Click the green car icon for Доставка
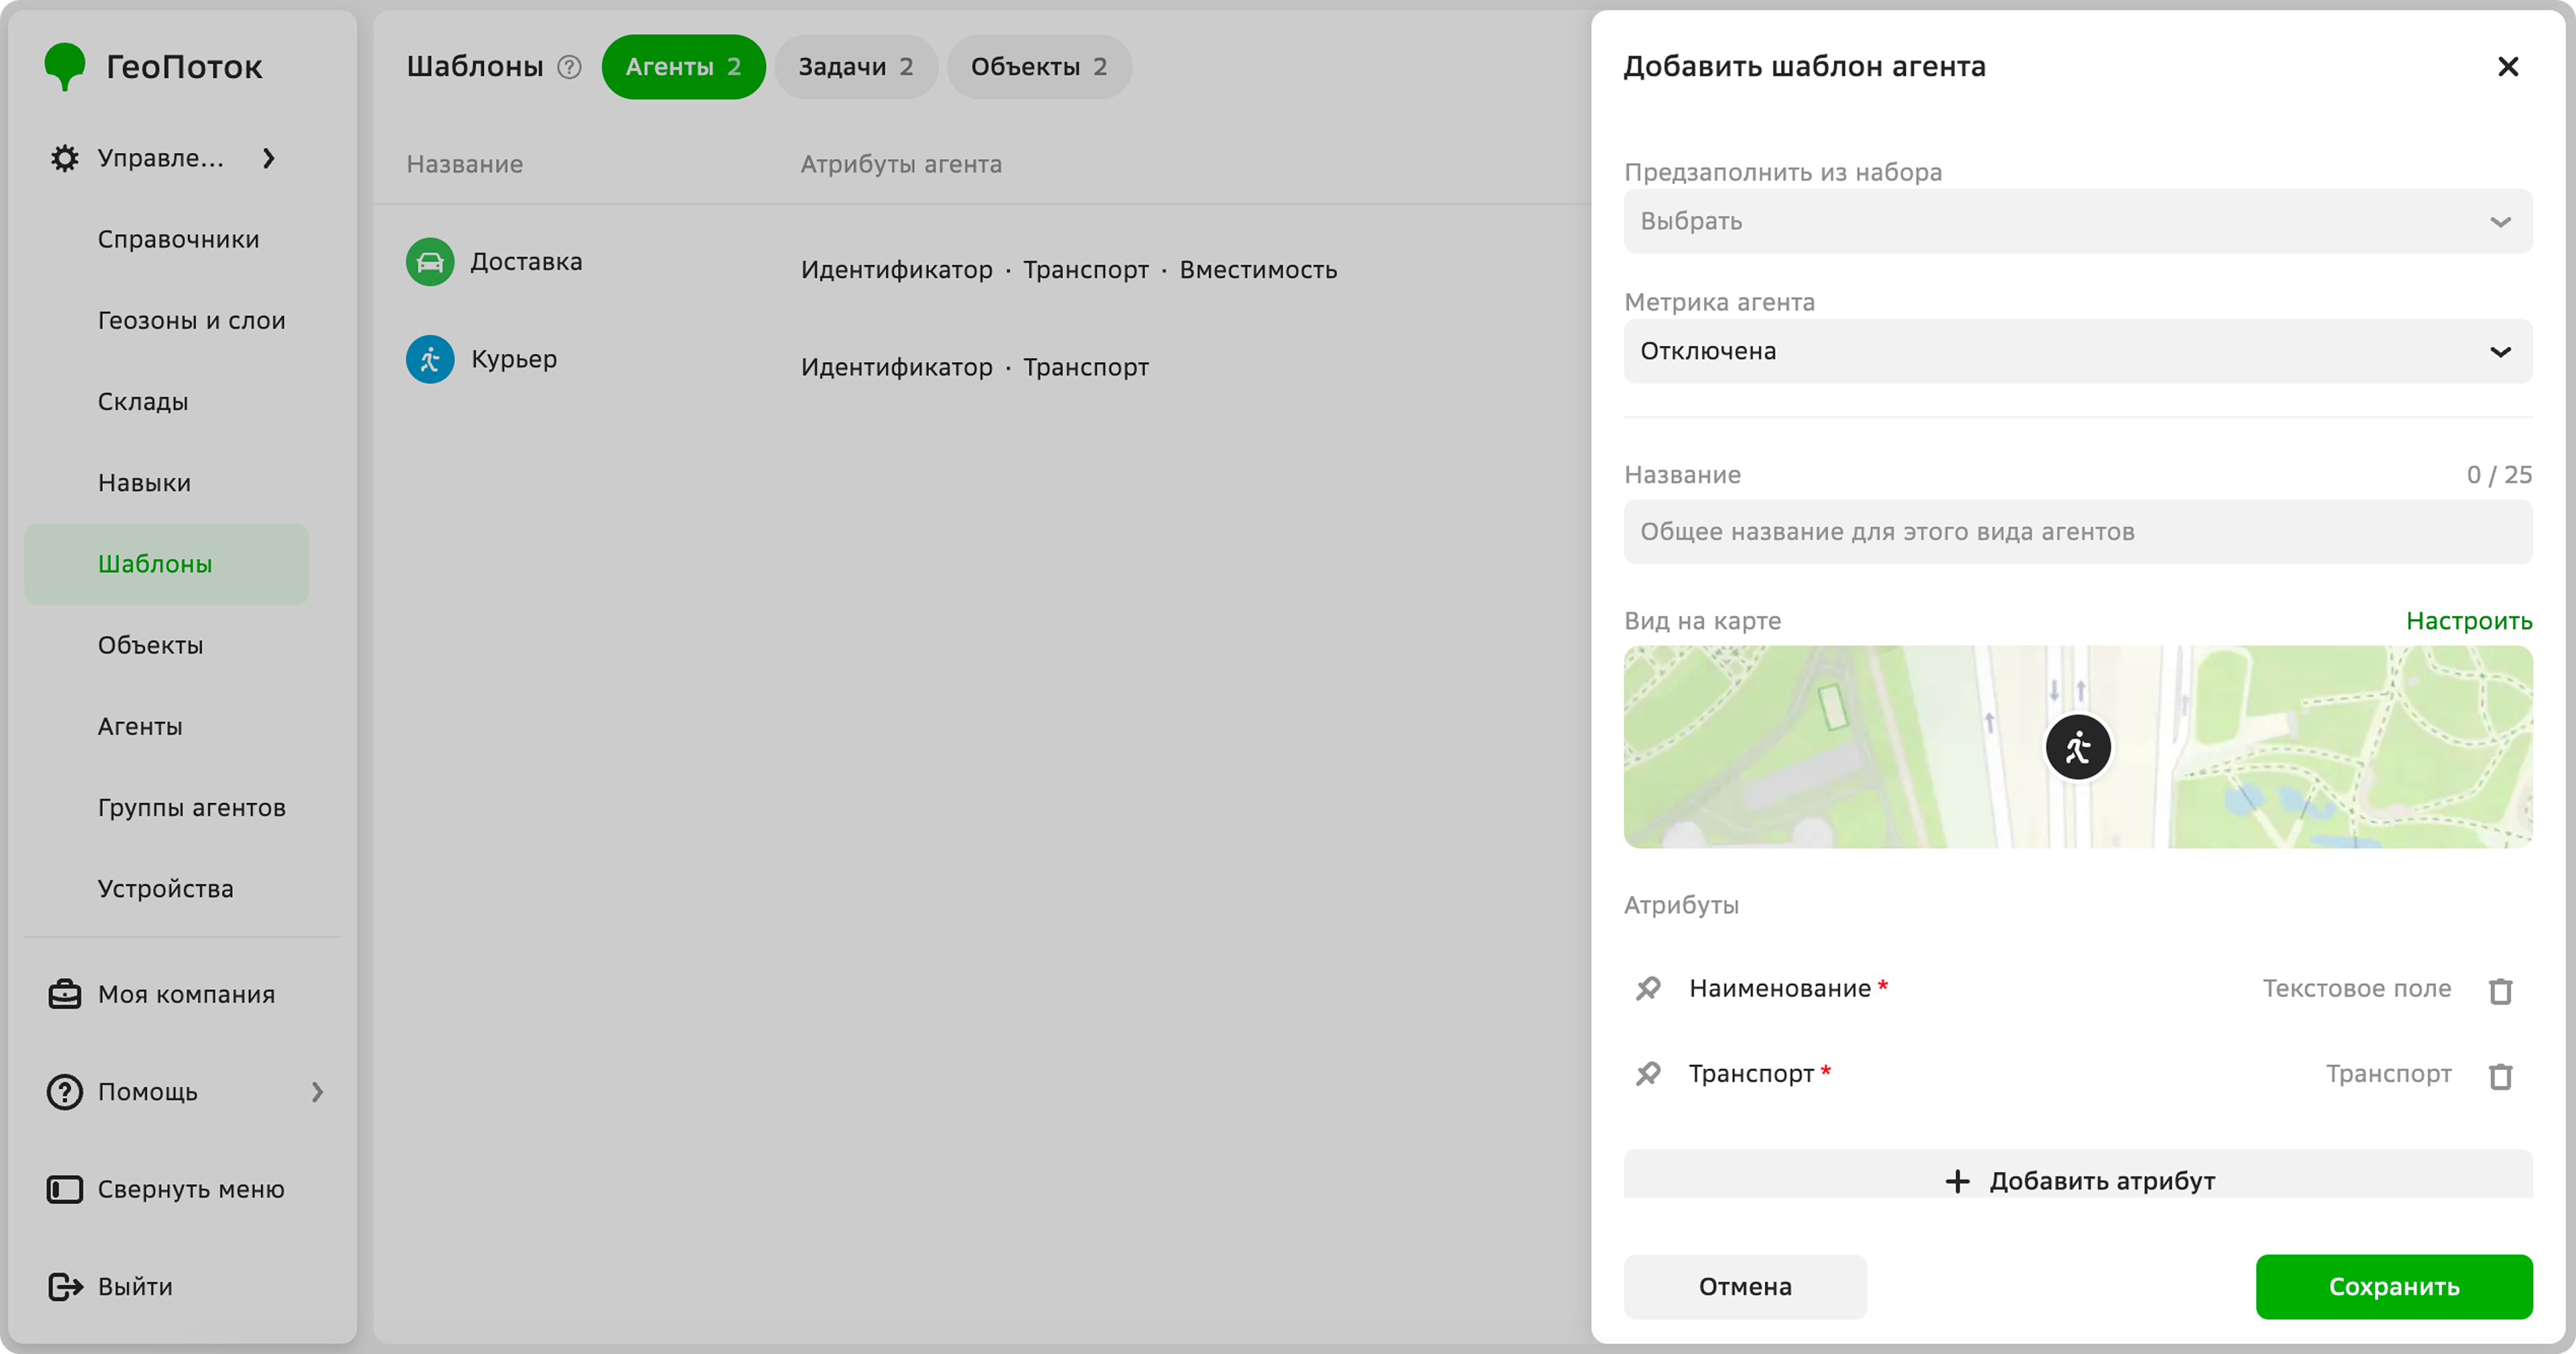 (x=430, y=262)
